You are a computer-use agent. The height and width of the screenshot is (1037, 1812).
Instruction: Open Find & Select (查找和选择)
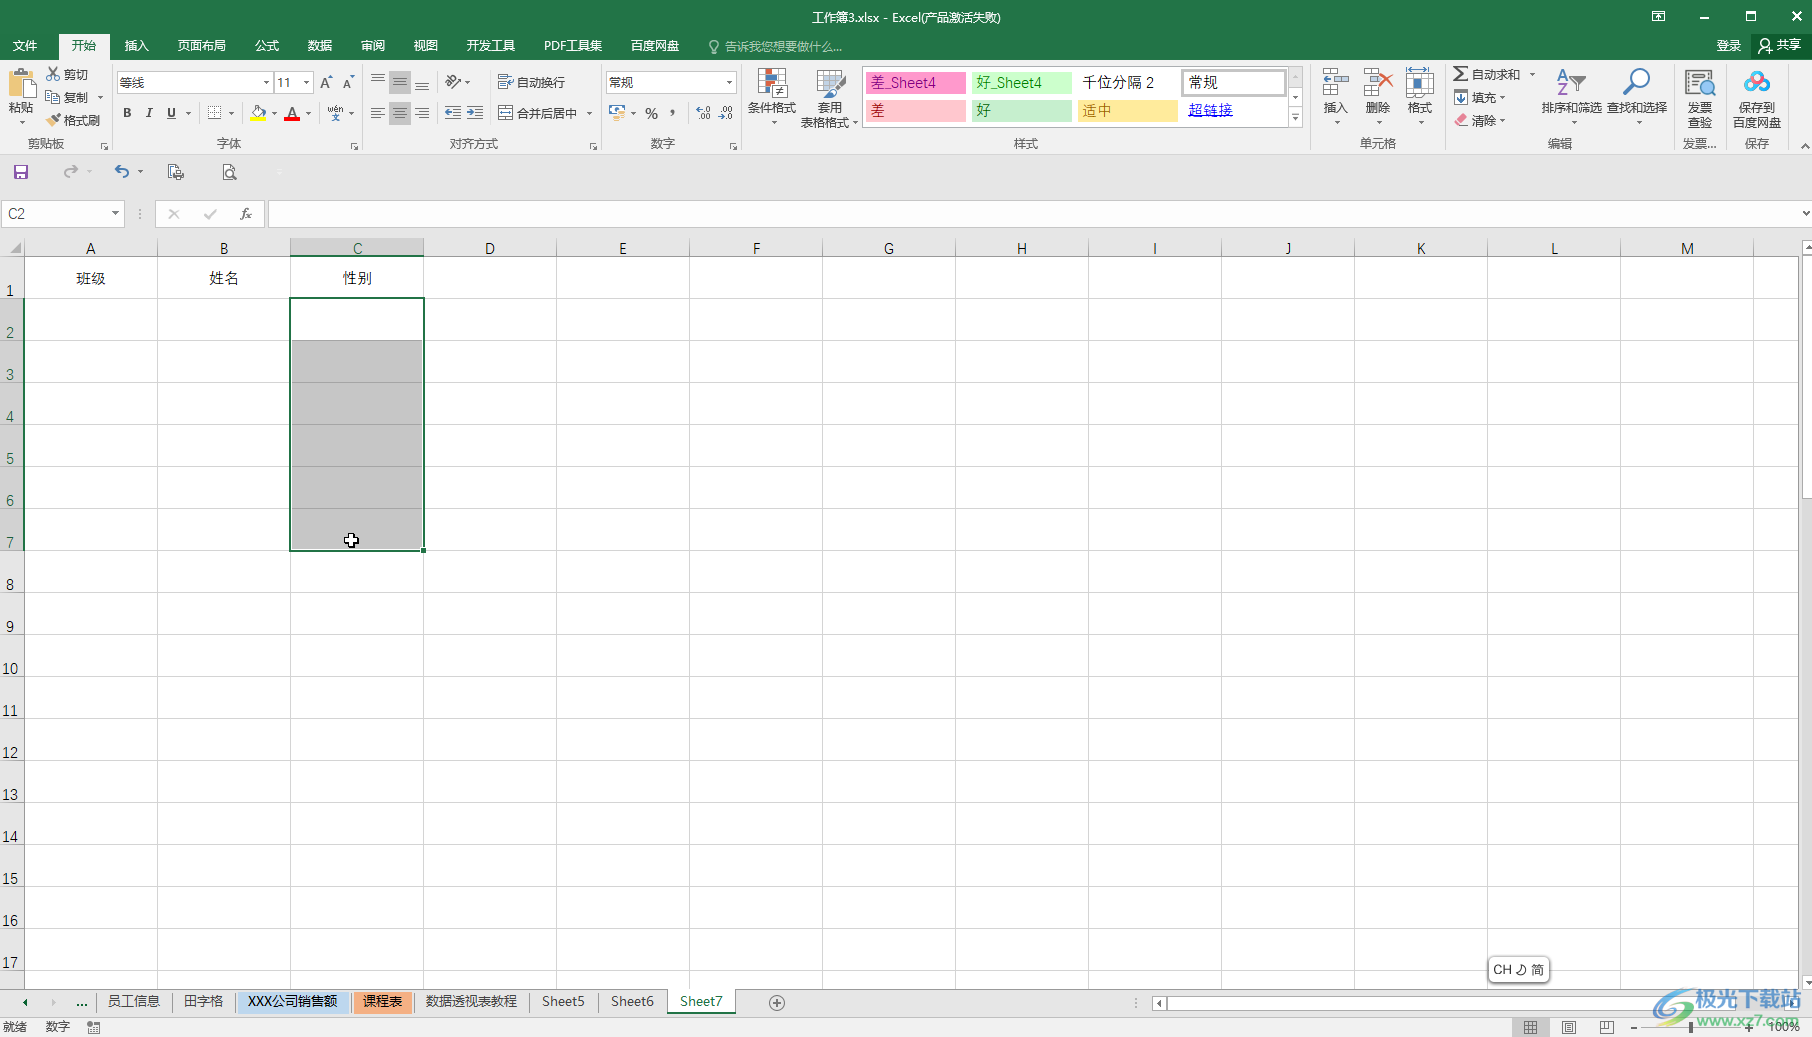pyautogui.click(x=1637, y=96)
